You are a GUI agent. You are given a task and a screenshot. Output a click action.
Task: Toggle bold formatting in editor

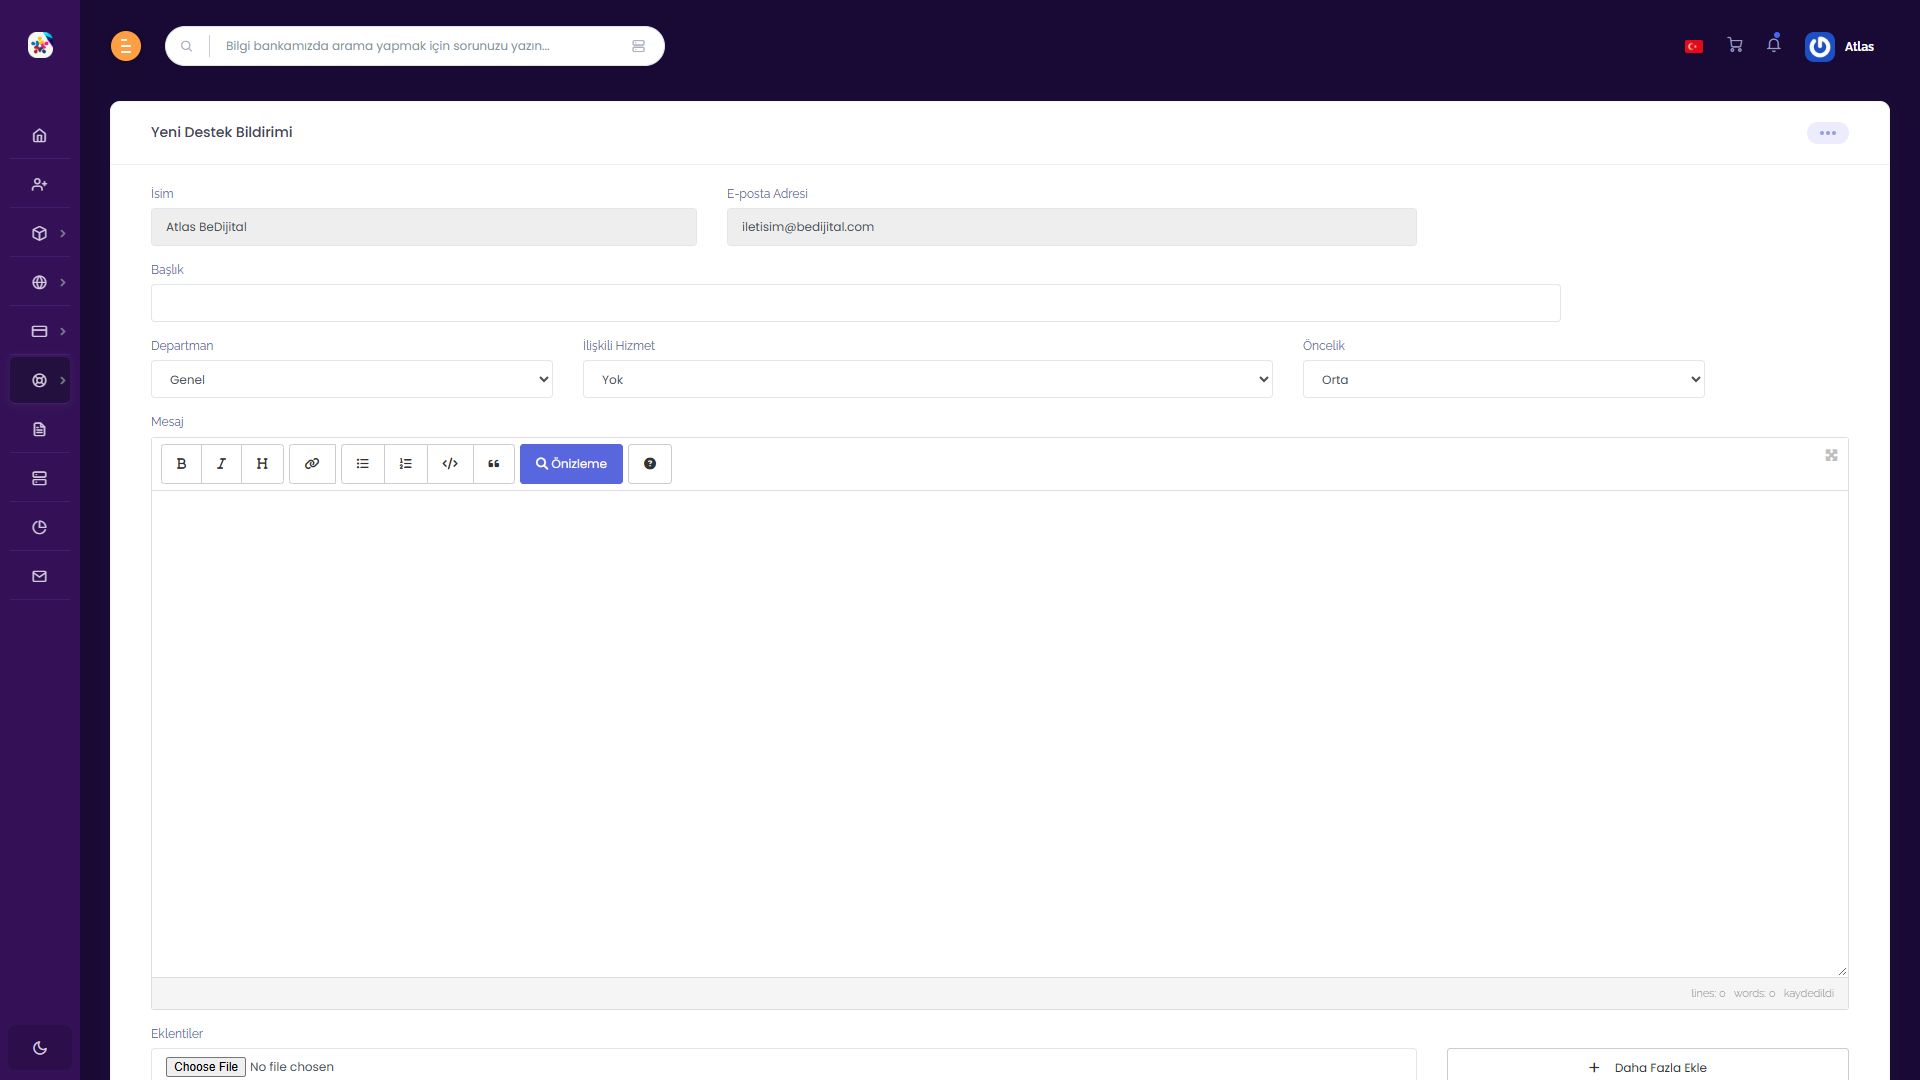pos(181,464)
